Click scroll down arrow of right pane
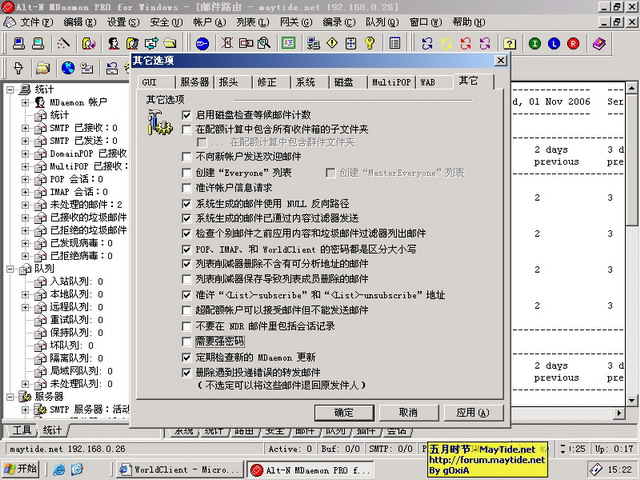This screenshot has height=480, width=640. pos(631,400)
